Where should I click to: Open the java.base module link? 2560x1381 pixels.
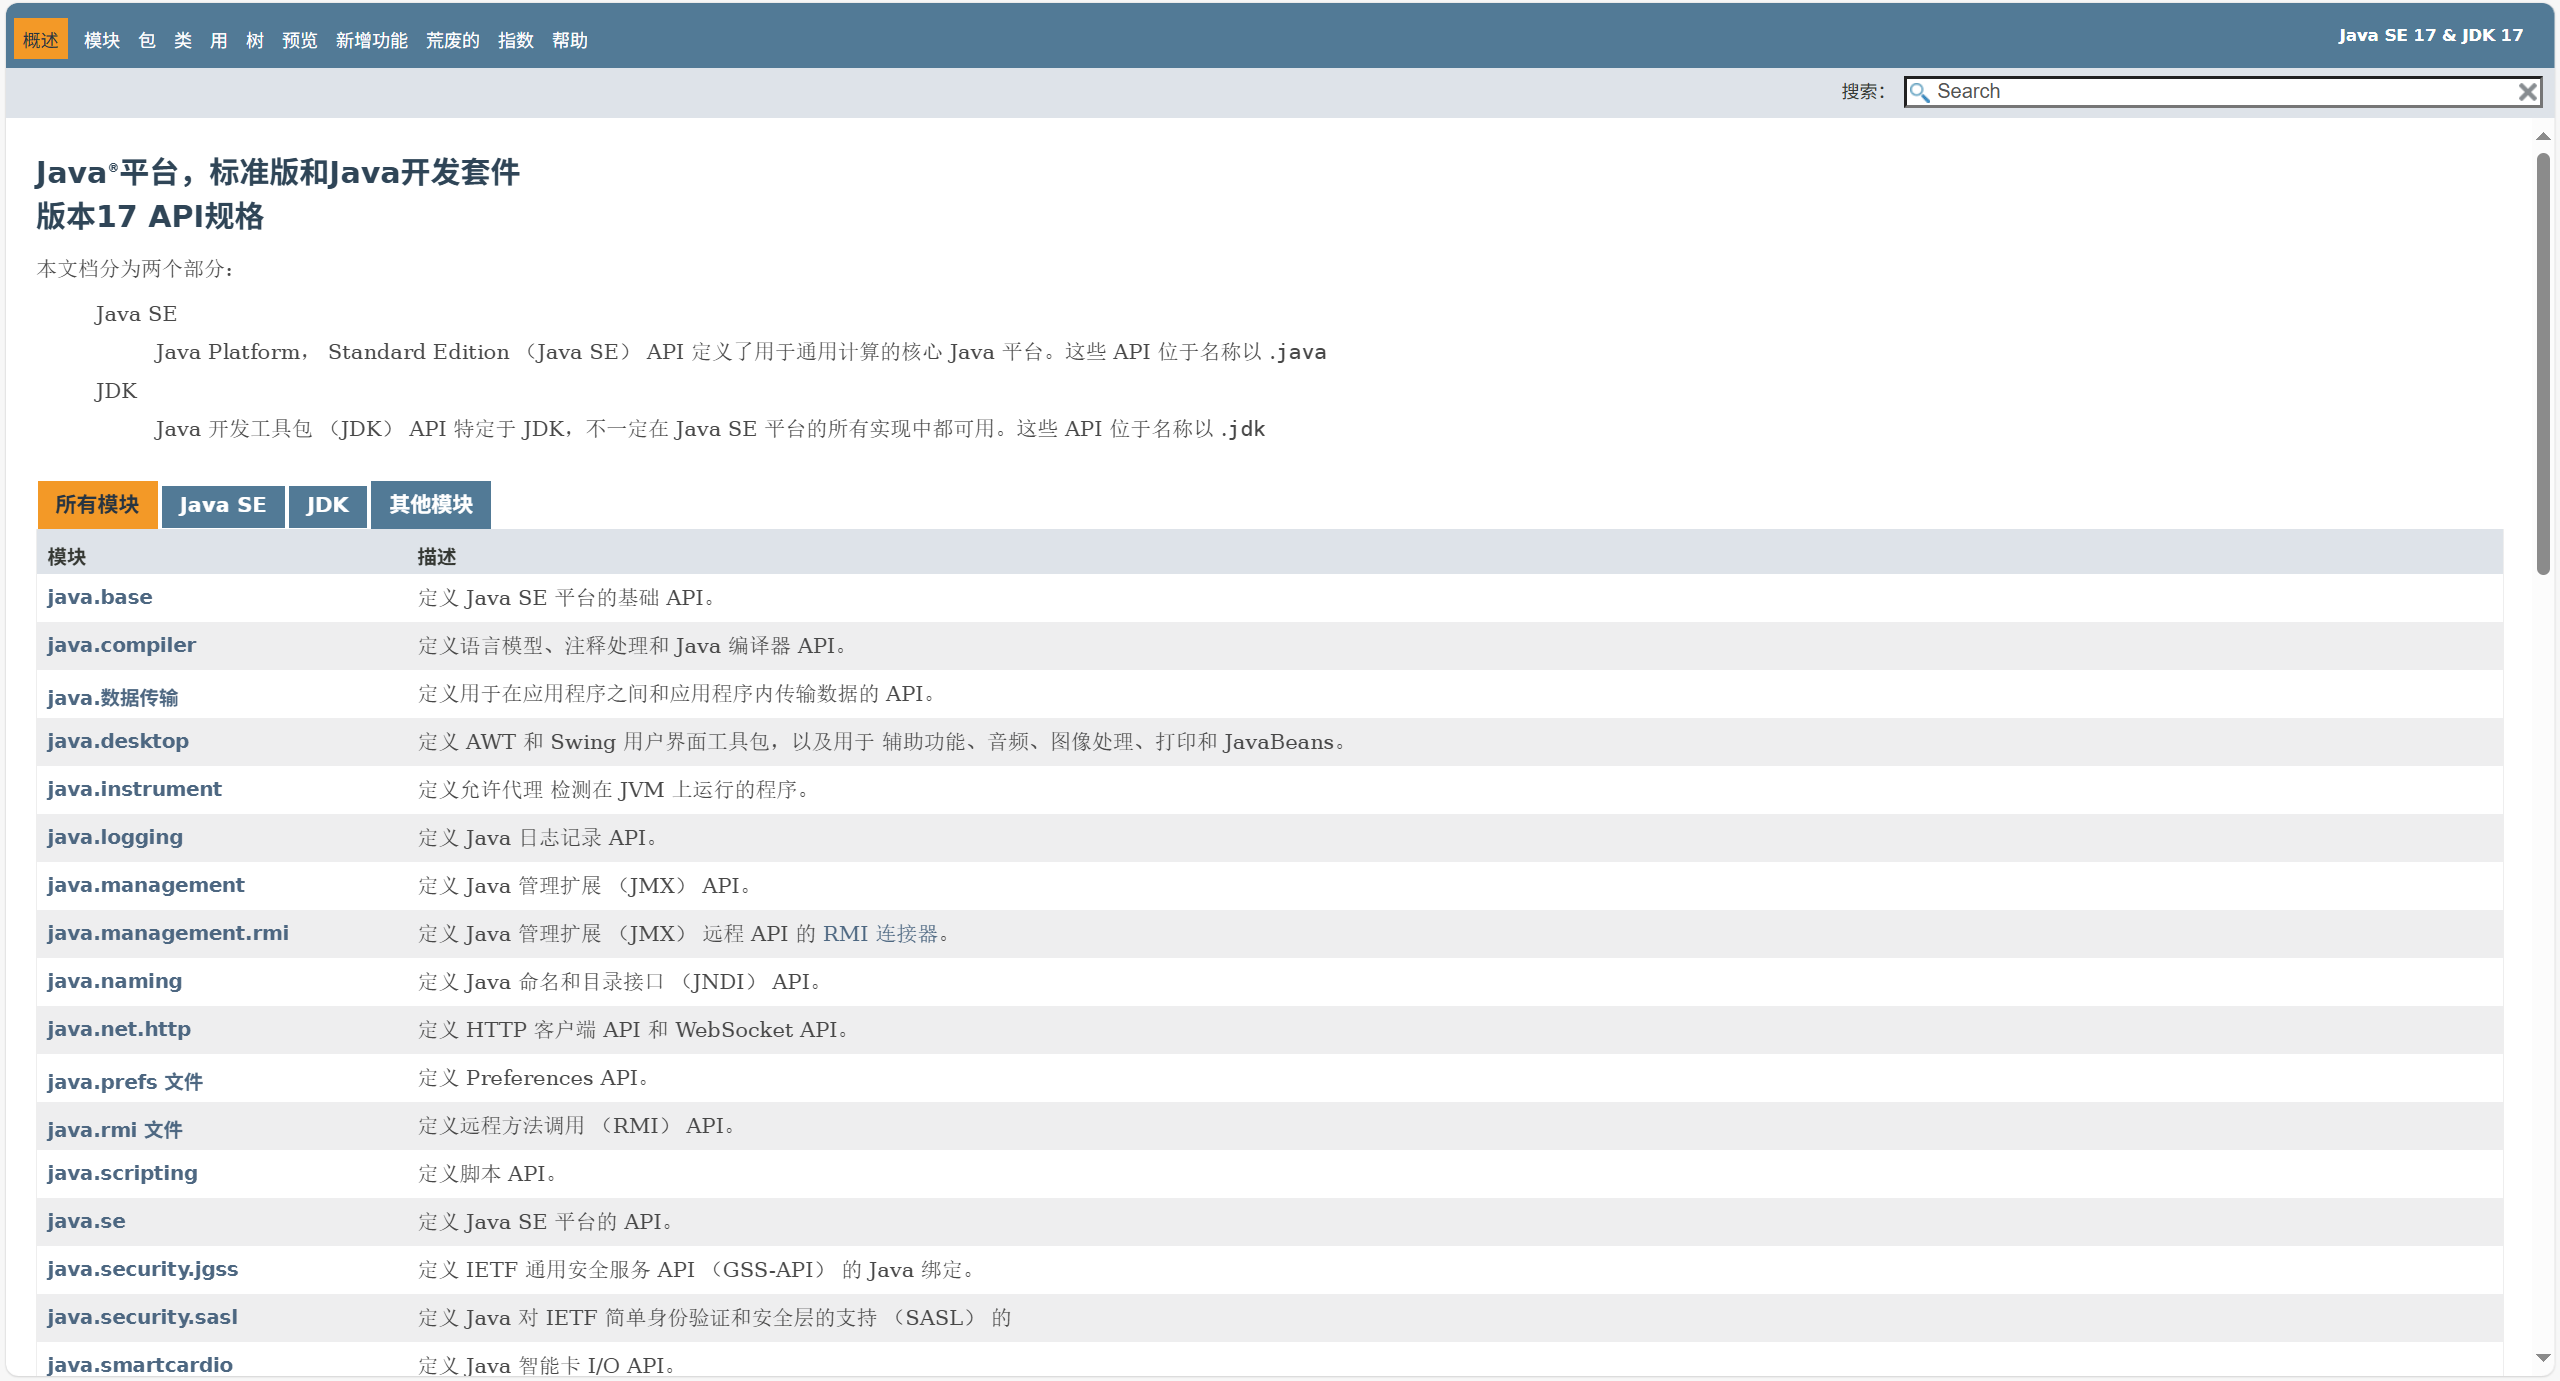pos(99,597)
